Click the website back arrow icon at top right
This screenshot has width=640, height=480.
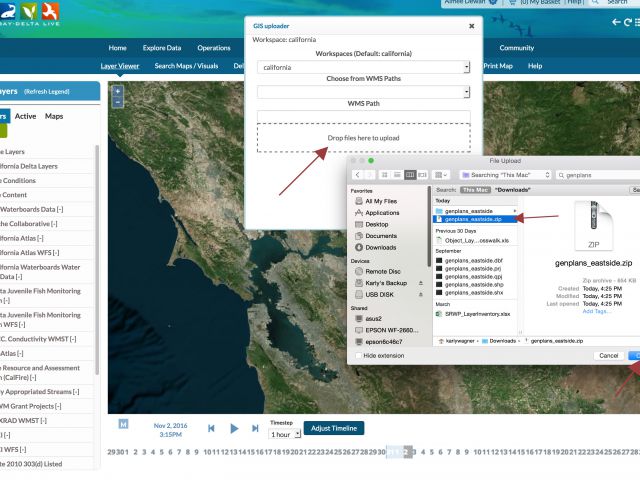[616, 22]
